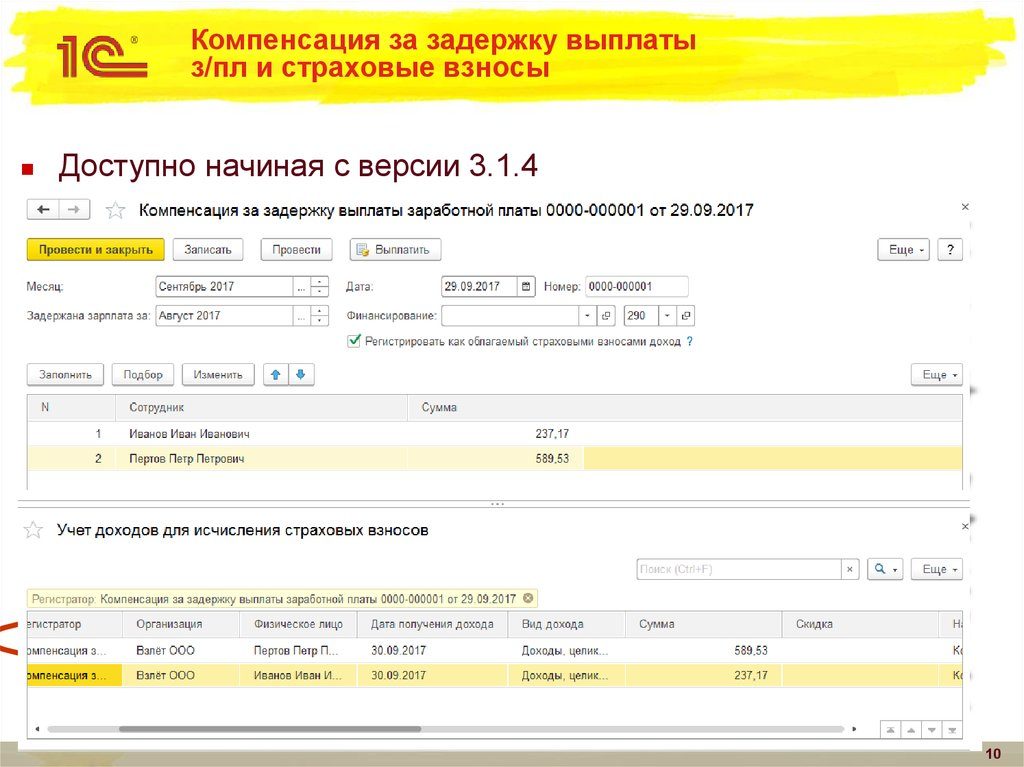Viewport: 1024px width, 767px height.
Task: Sort by 'Дата получения дохода' column header
Action: (432, 624)
